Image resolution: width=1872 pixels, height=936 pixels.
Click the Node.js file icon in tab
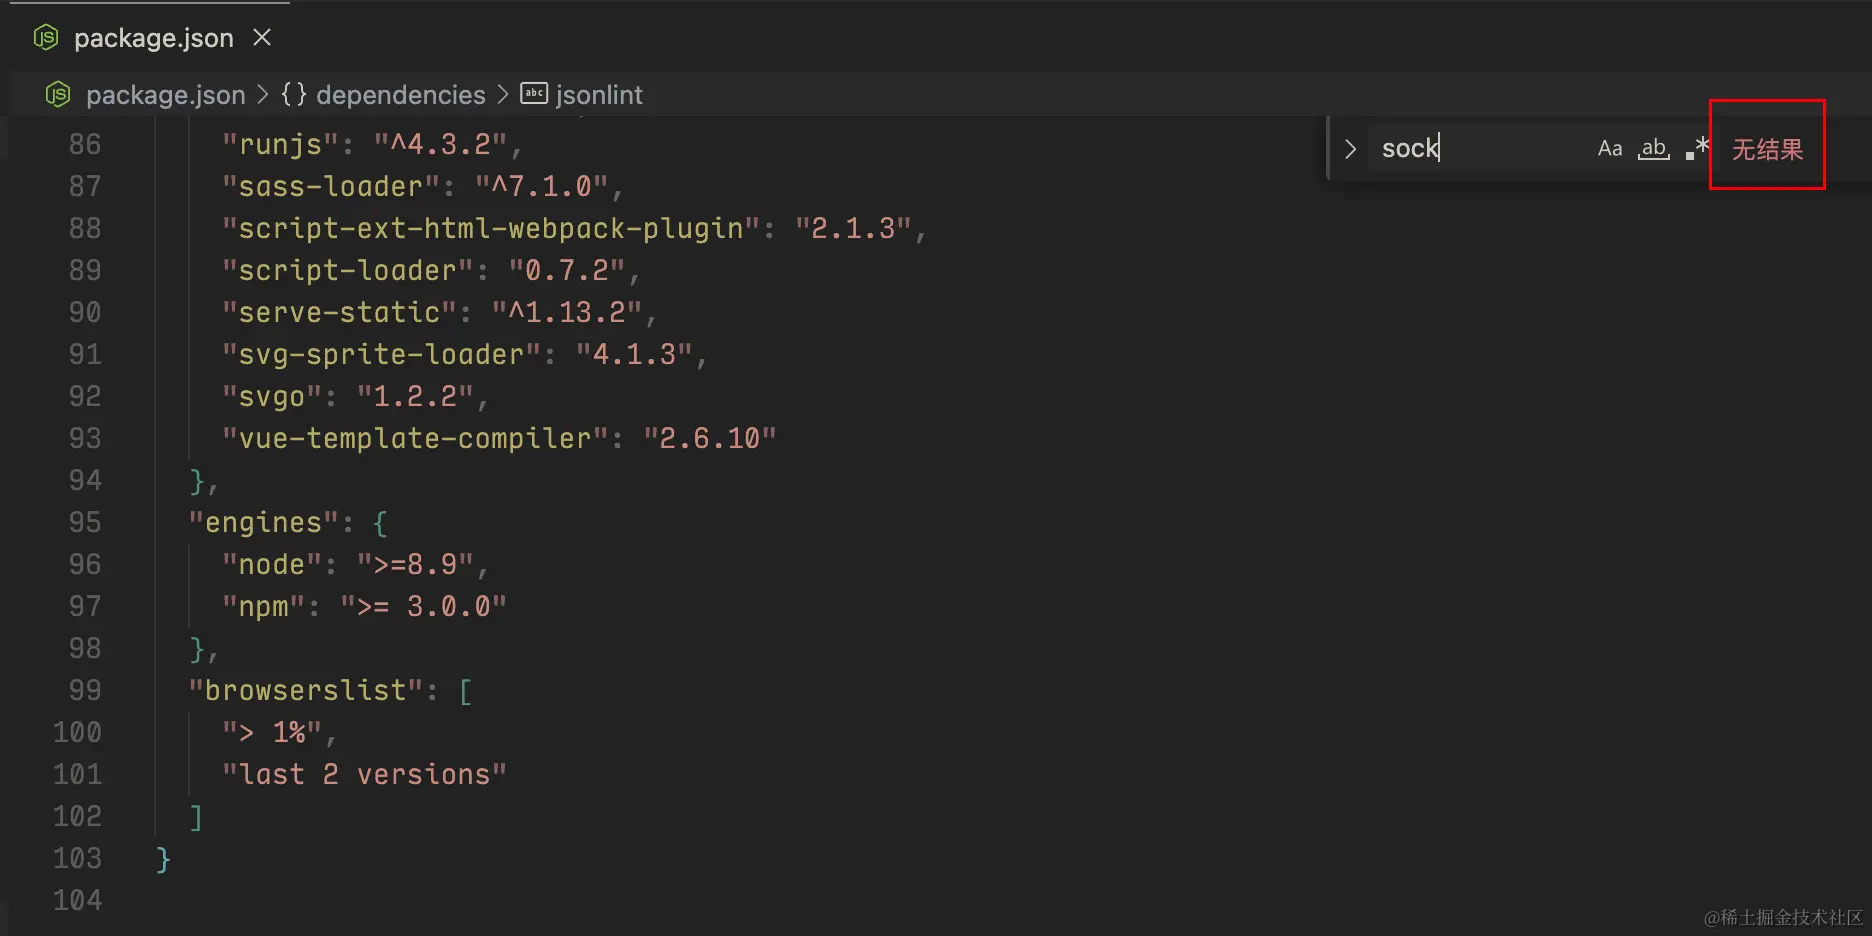[x=46, y=38]
